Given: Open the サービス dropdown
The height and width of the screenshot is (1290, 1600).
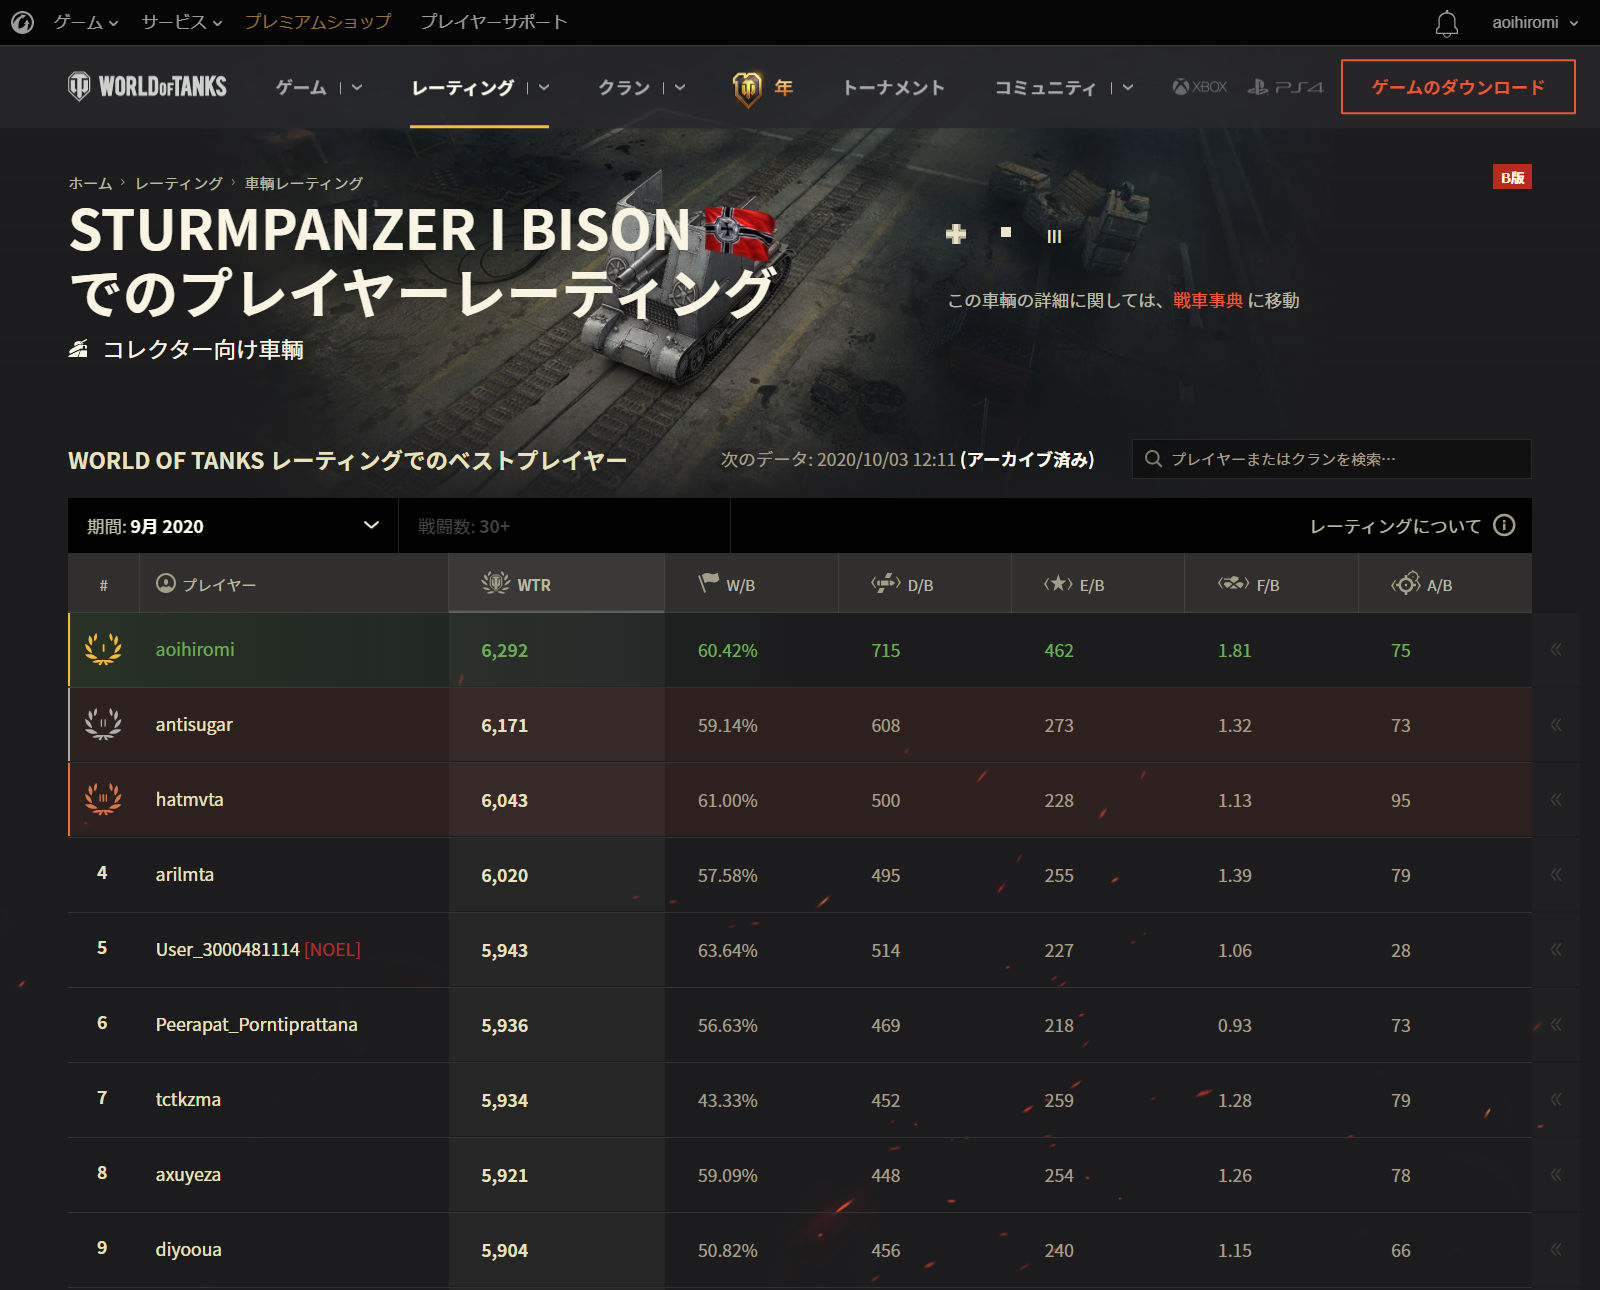Looking at the screenshot, I should (x=182, y=22).
